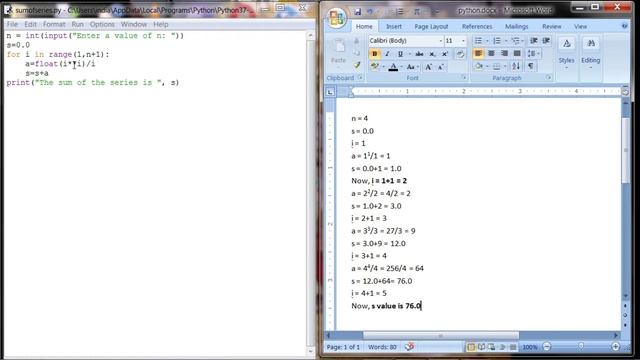This screenshot has width=640, height=360.
Task: Expand the Paragraph dialog launcher
Action: click(x=549, y=78)
